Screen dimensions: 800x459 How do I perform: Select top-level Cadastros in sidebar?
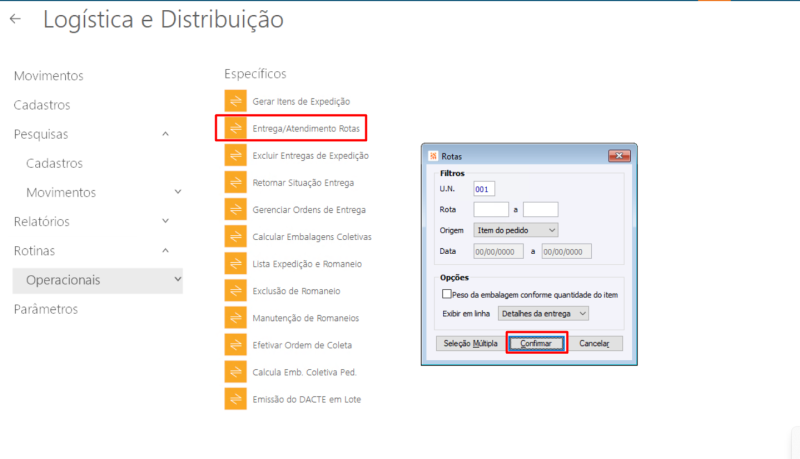click(42, 105)
